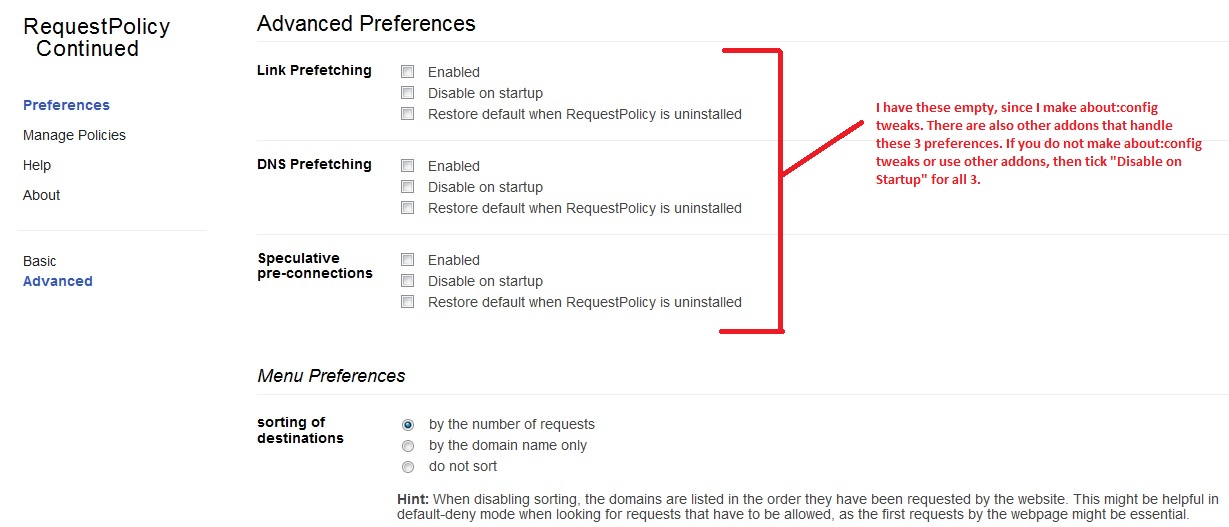Tick DNS Prefetching 'Disable on startup'

[x=407, y=187]
